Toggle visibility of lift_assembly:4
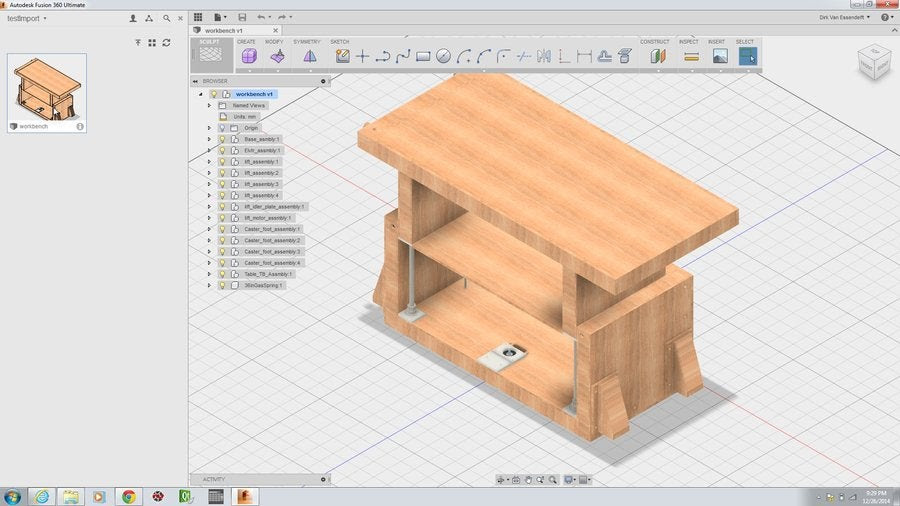The height and width of the screenshot is (506, 900). 223,196
